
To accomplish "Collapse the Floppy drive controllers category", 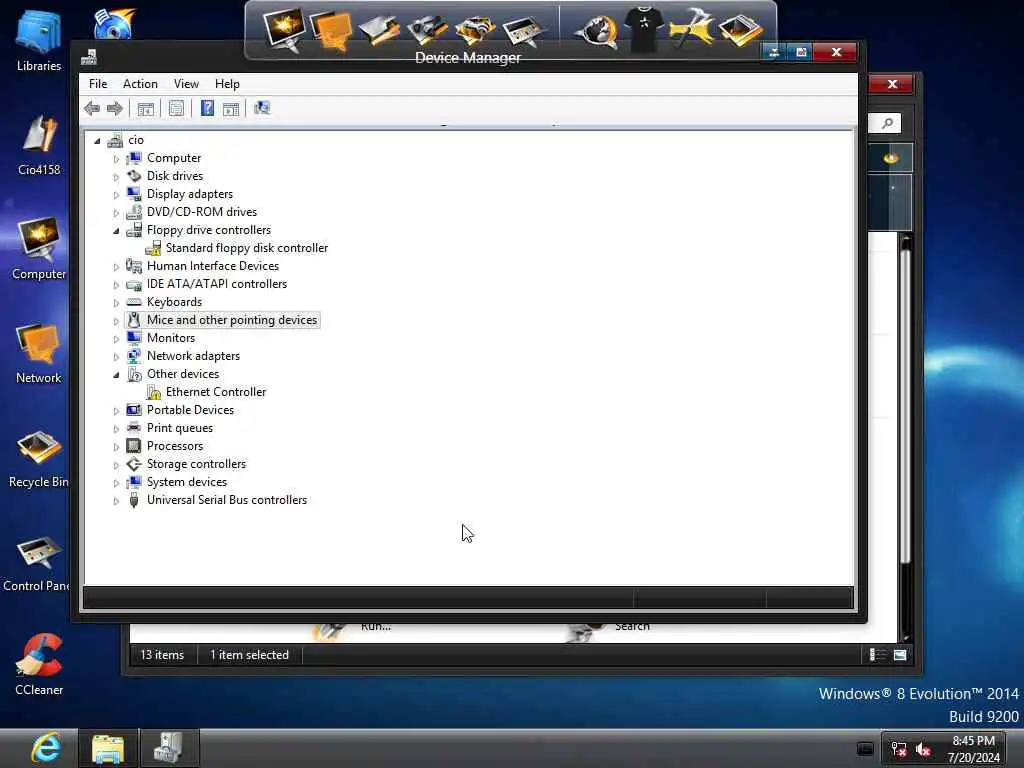I will tap(116, 231).
